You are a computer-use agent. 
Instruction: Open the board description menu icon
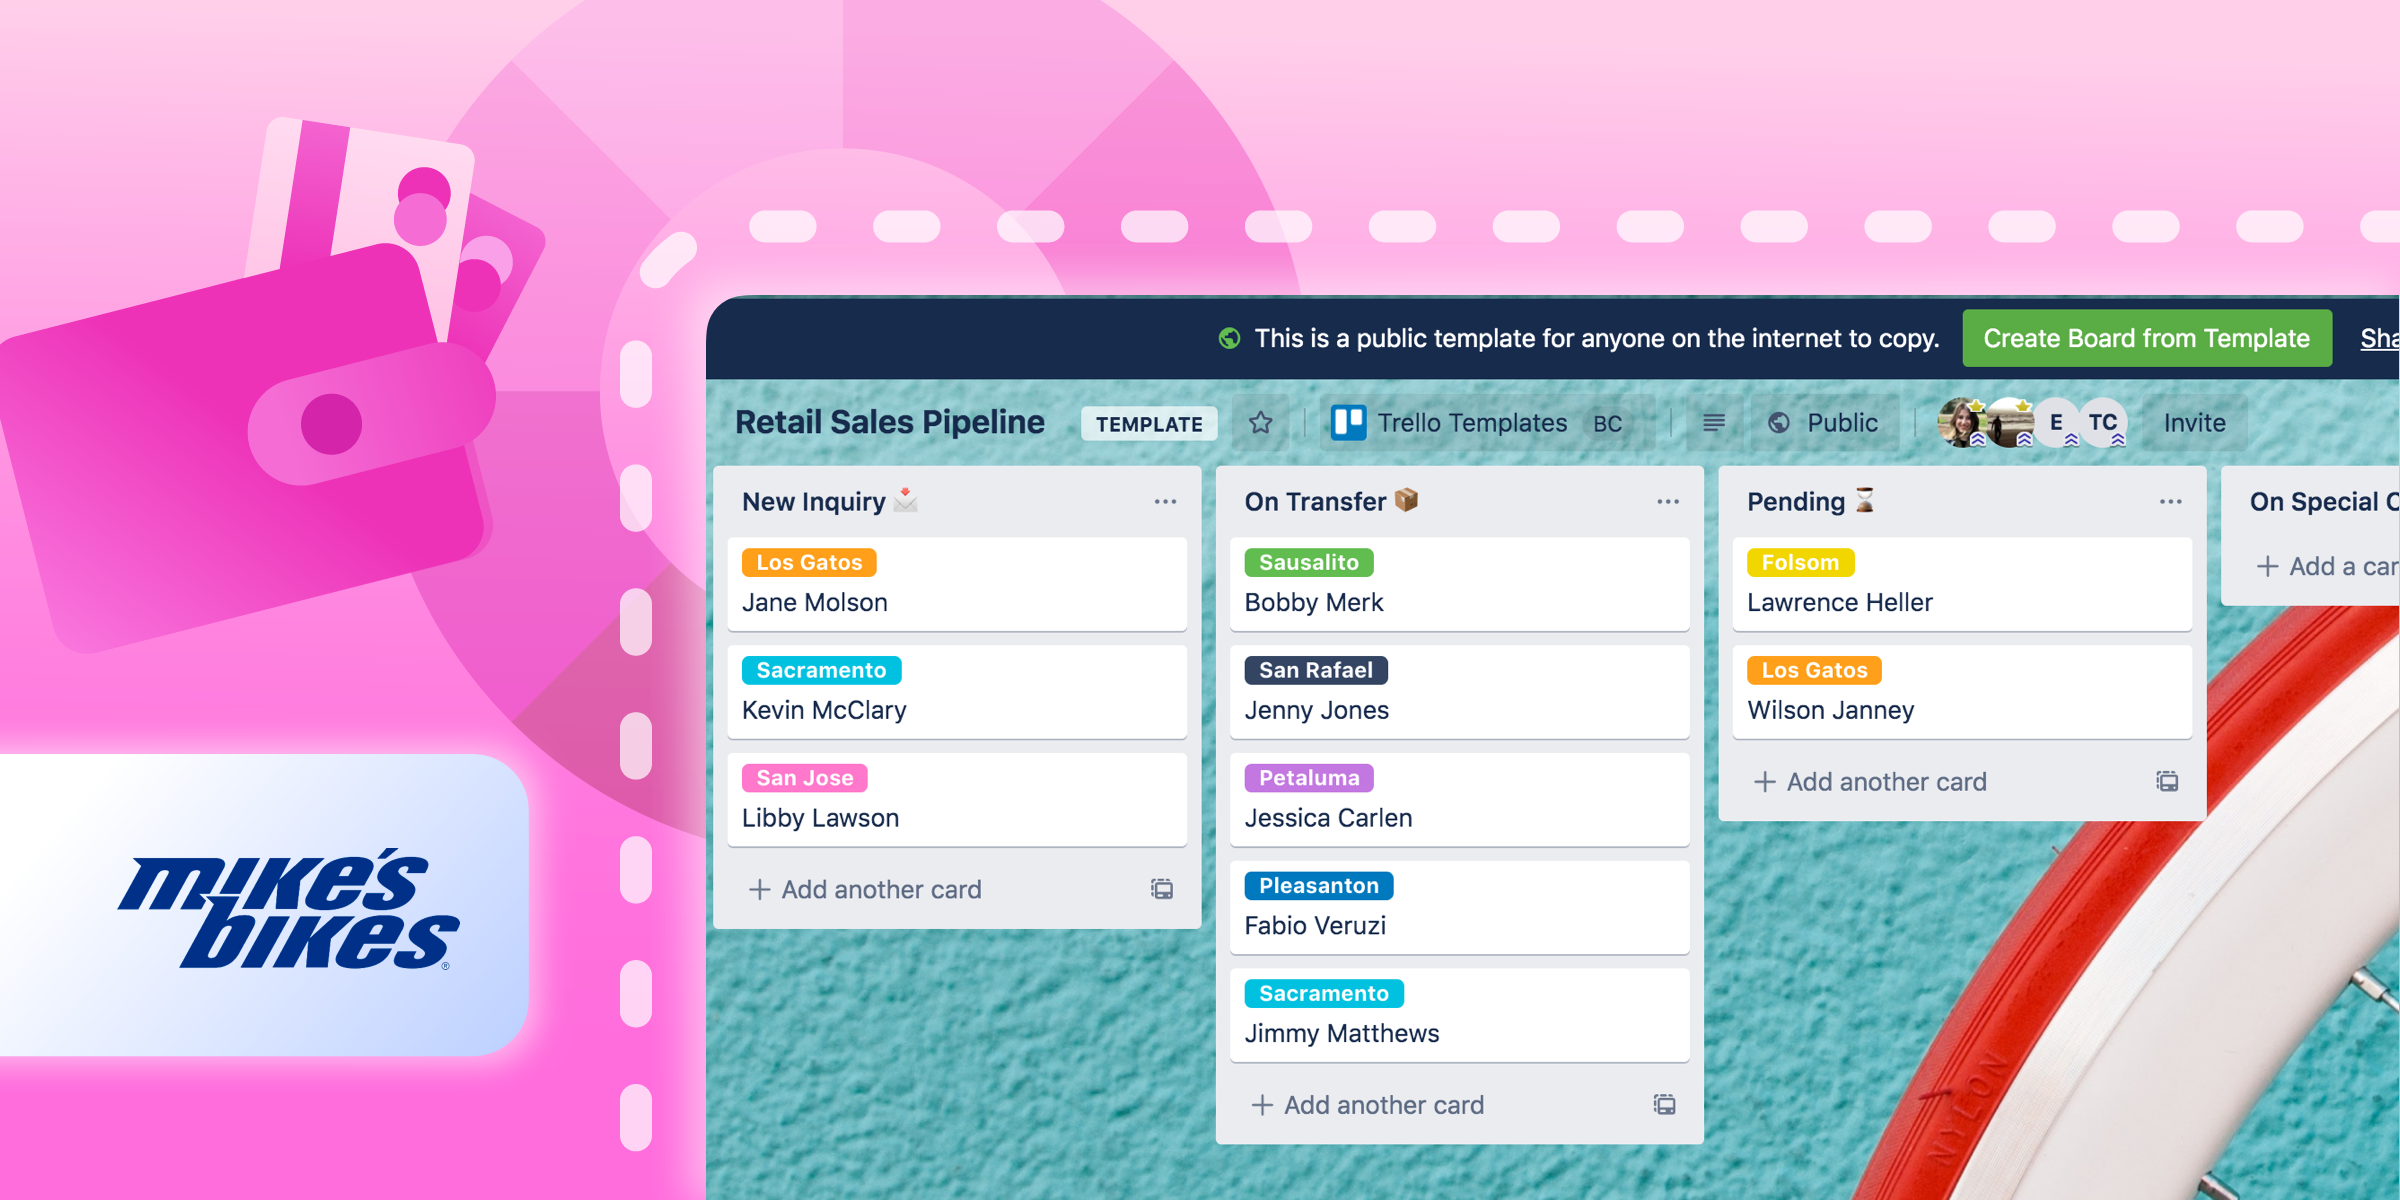pyautogui.click(x=1713, y=423)
